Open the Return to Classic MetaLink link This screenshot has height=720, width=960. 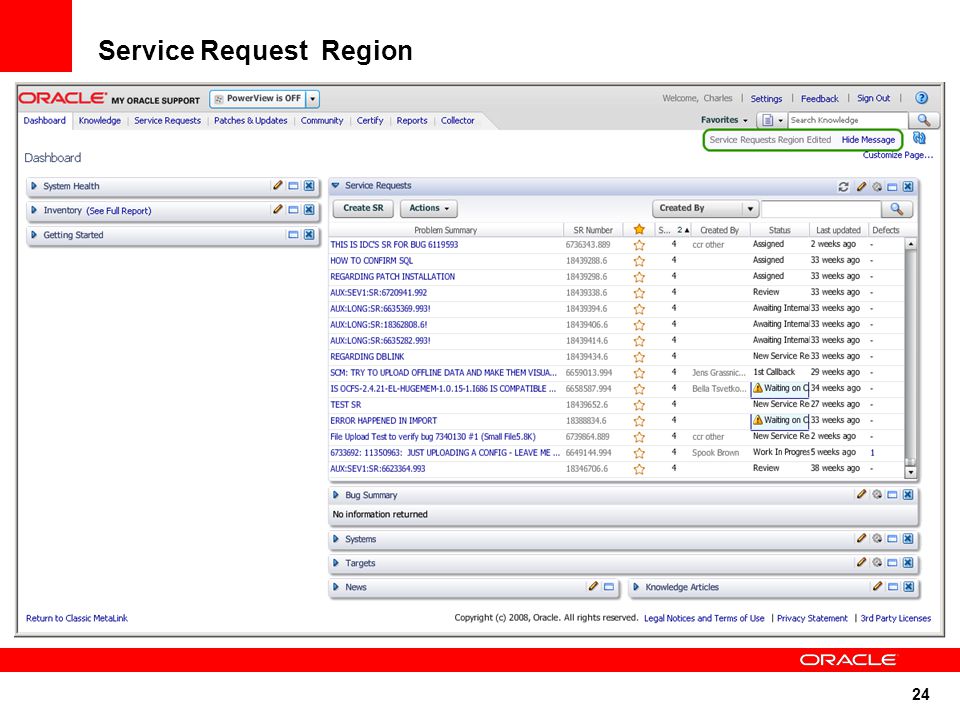coord(77,618)
